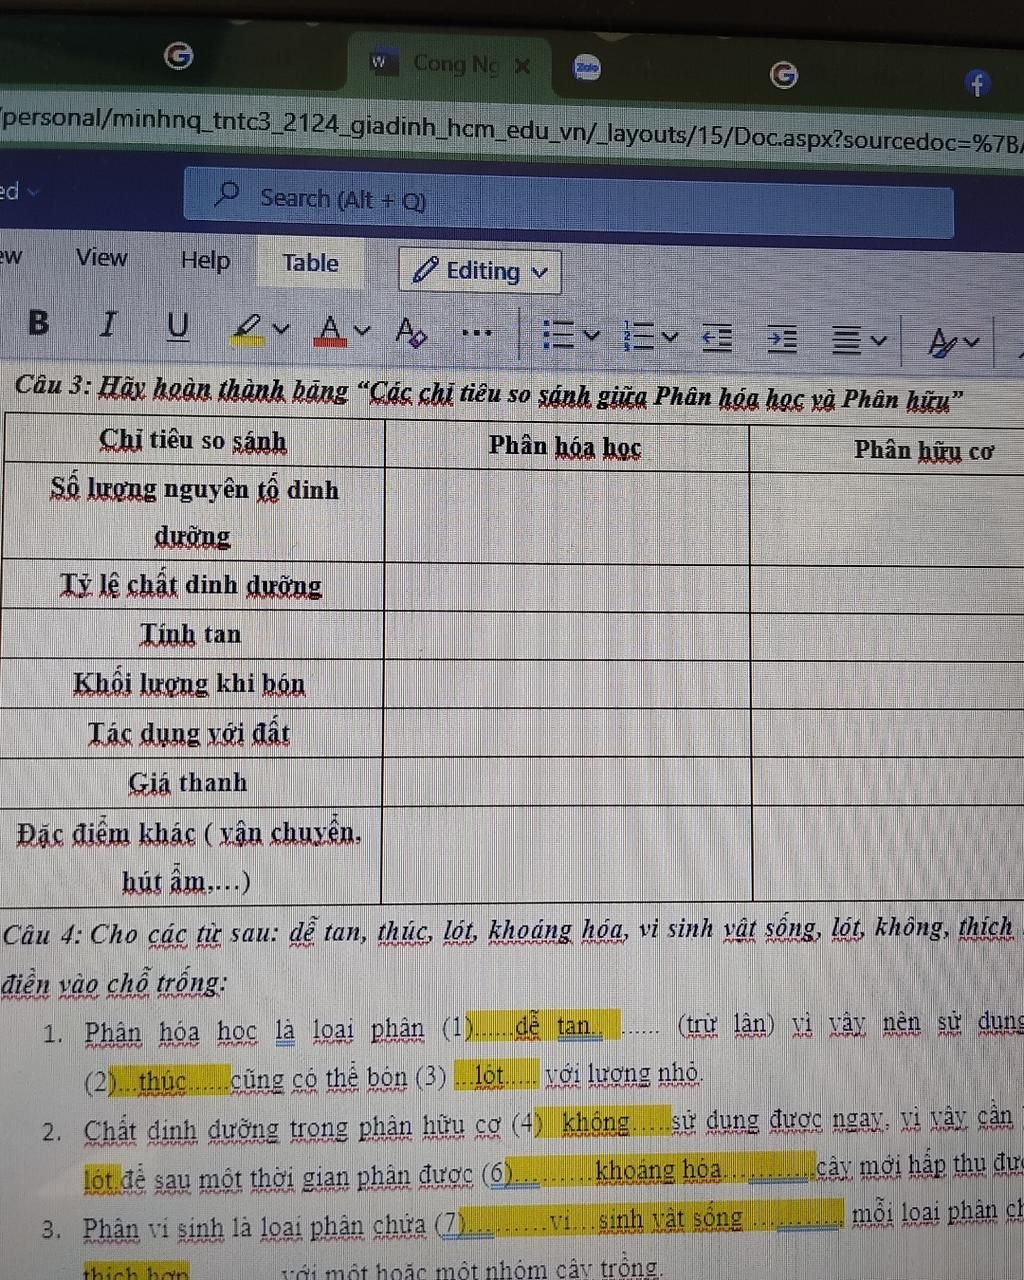The height and width of the screenshot is (1280, 1024).
Task: Expand the Styles dropdown arrow
Action: (x=973, y=343)
